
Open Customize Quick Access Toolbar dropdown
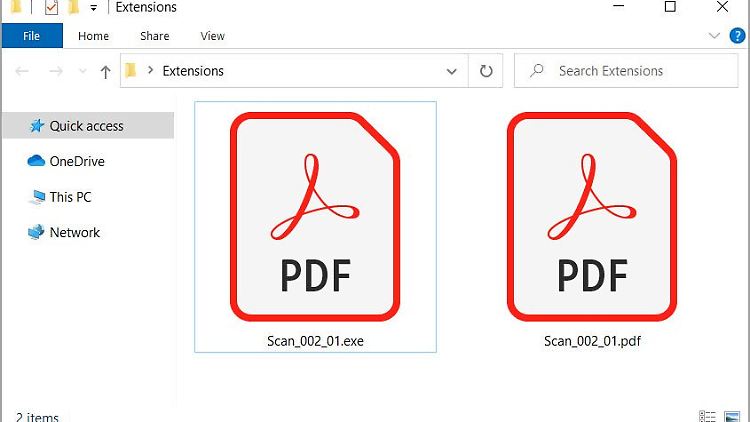point(93,8)
